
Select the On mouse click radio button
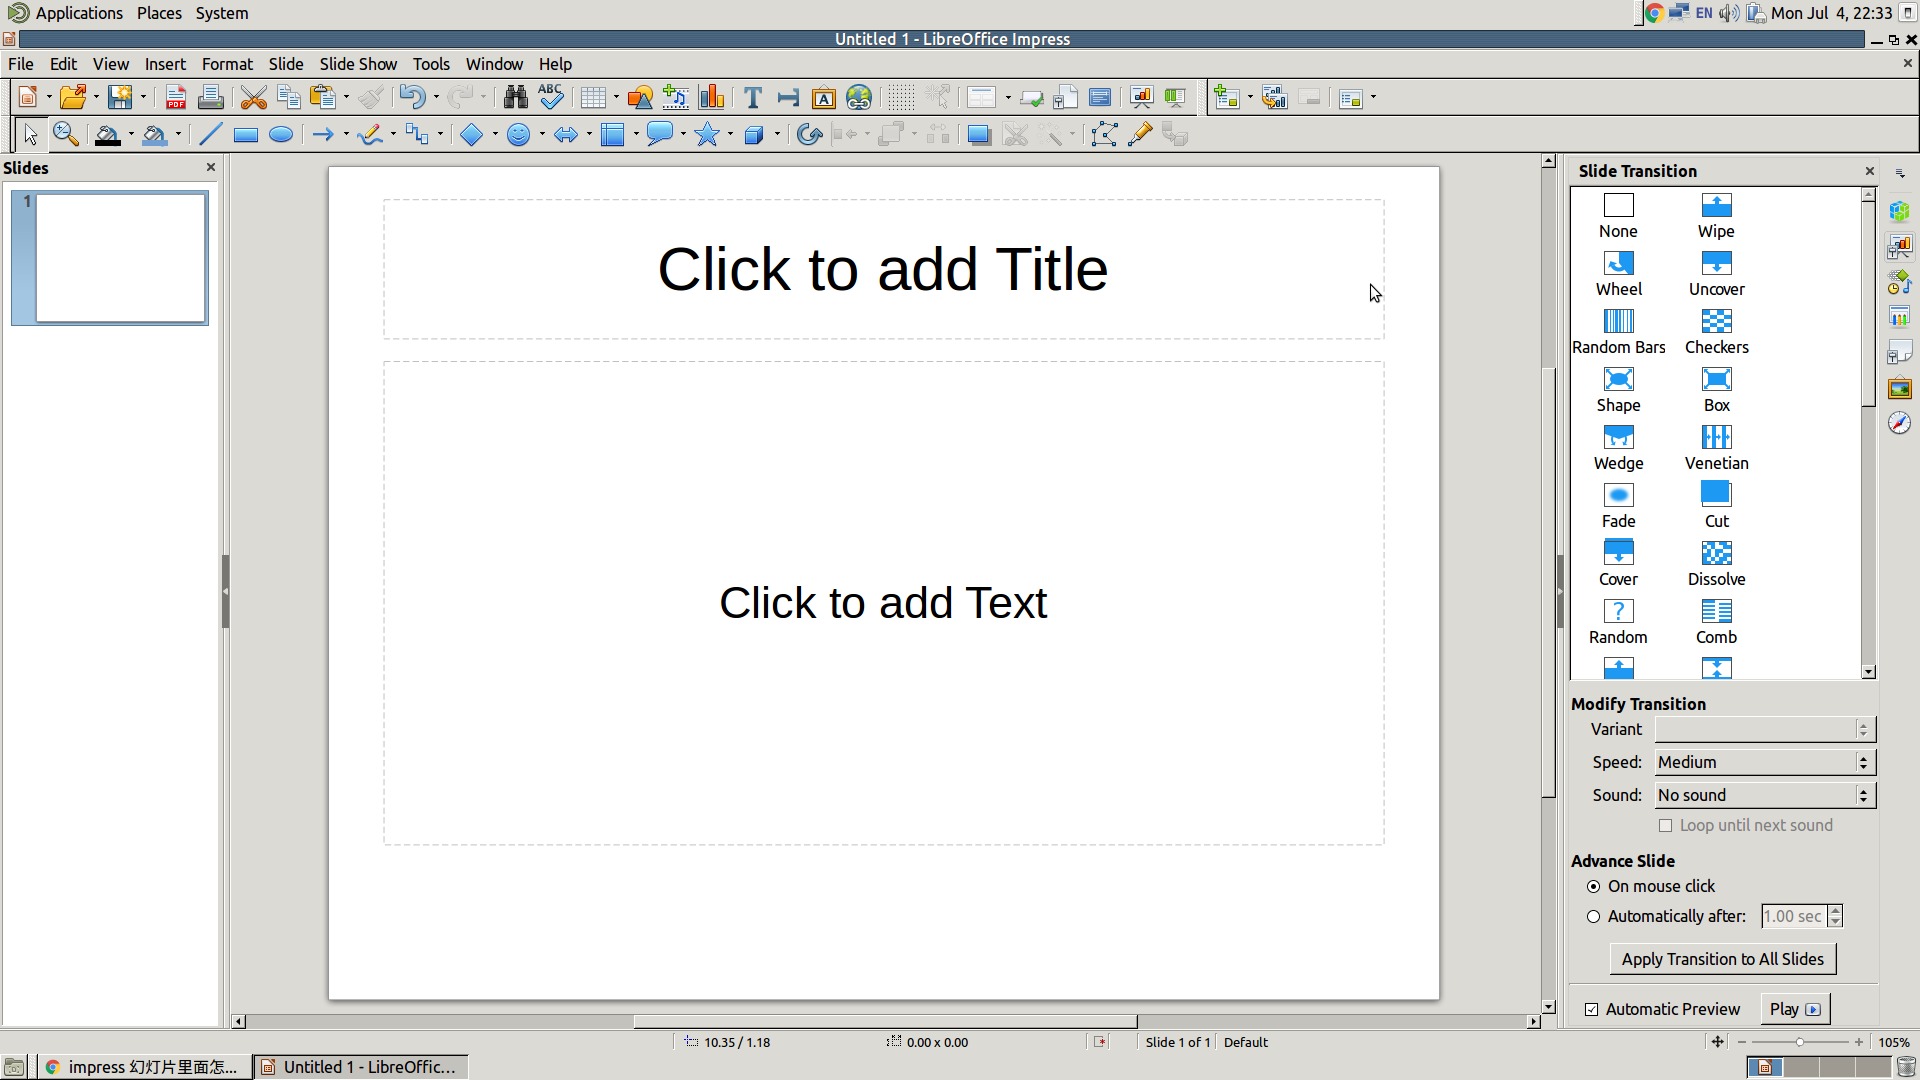(1594, 887)
